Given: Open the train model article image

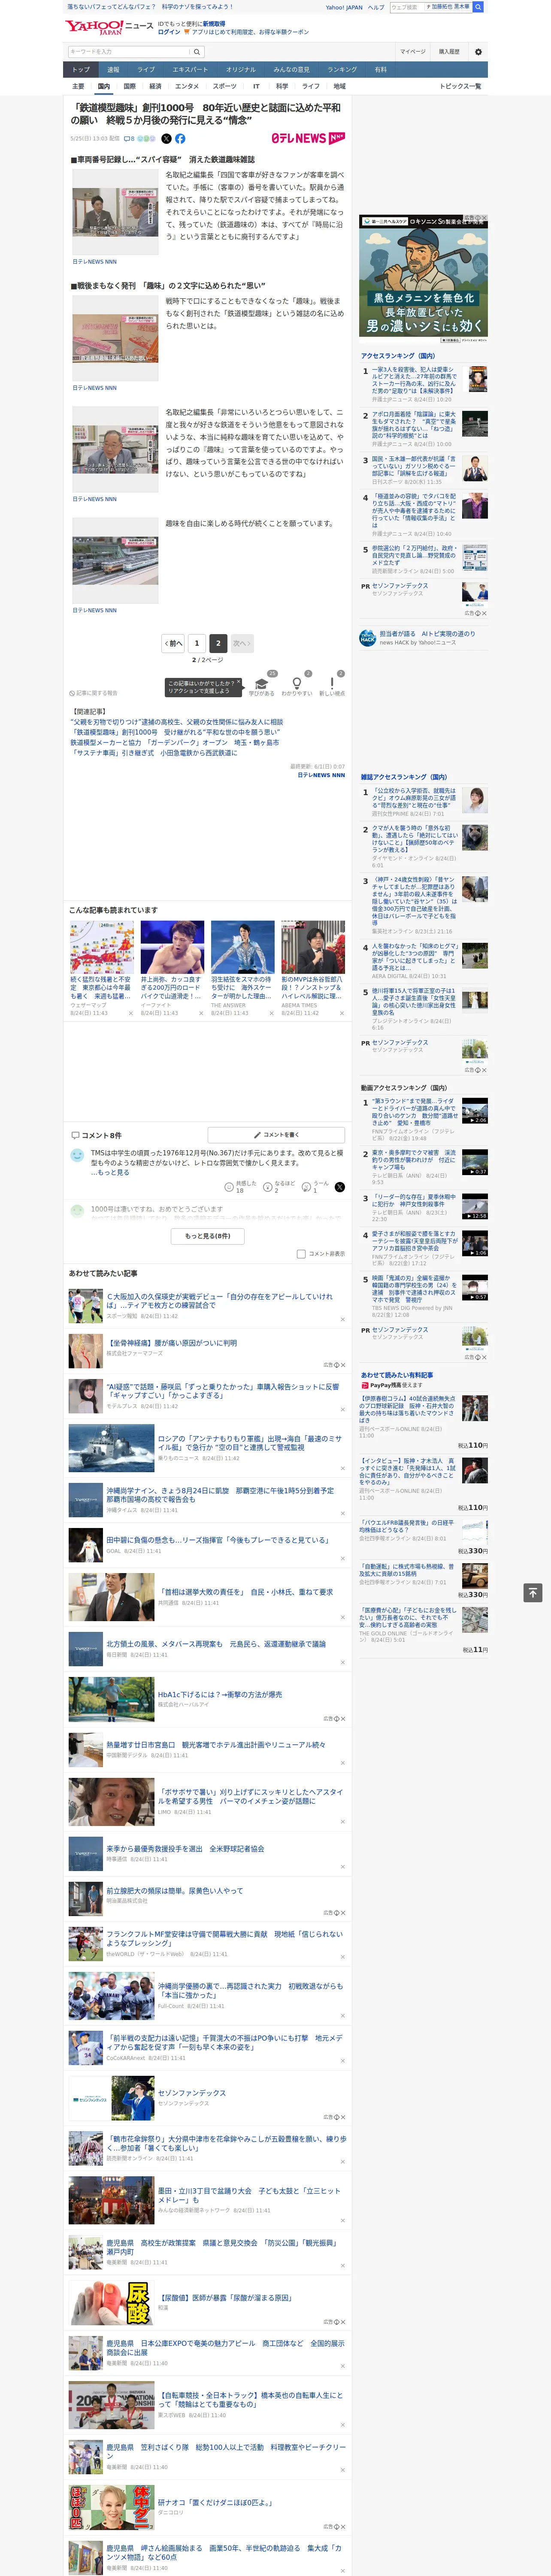Looking at the screenshot, I should click(x=115, y=561).
